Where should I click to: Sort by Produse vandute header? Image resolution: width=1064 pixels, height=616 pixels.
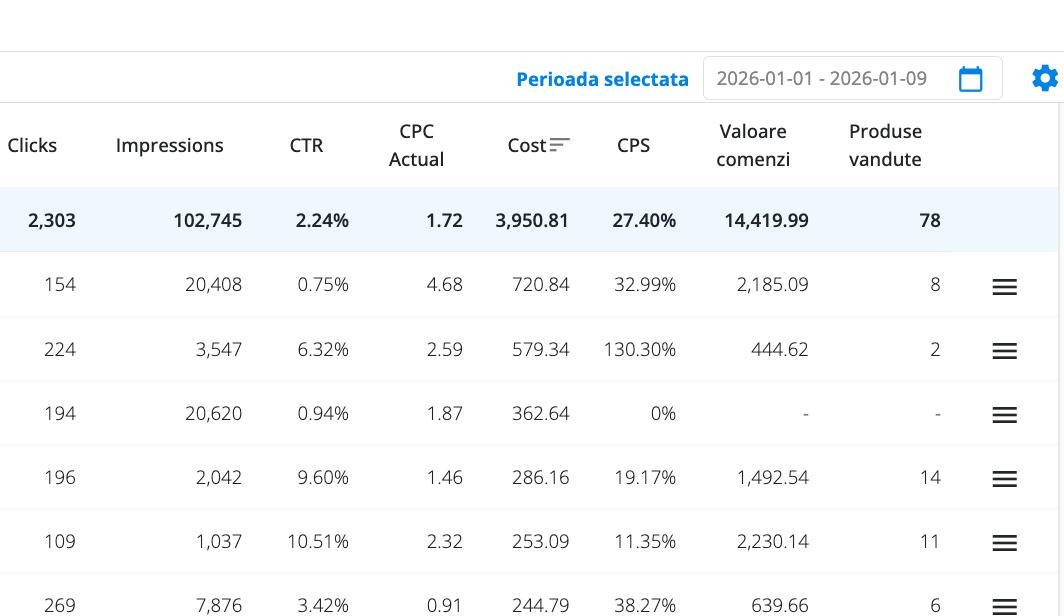coord(885,145)
